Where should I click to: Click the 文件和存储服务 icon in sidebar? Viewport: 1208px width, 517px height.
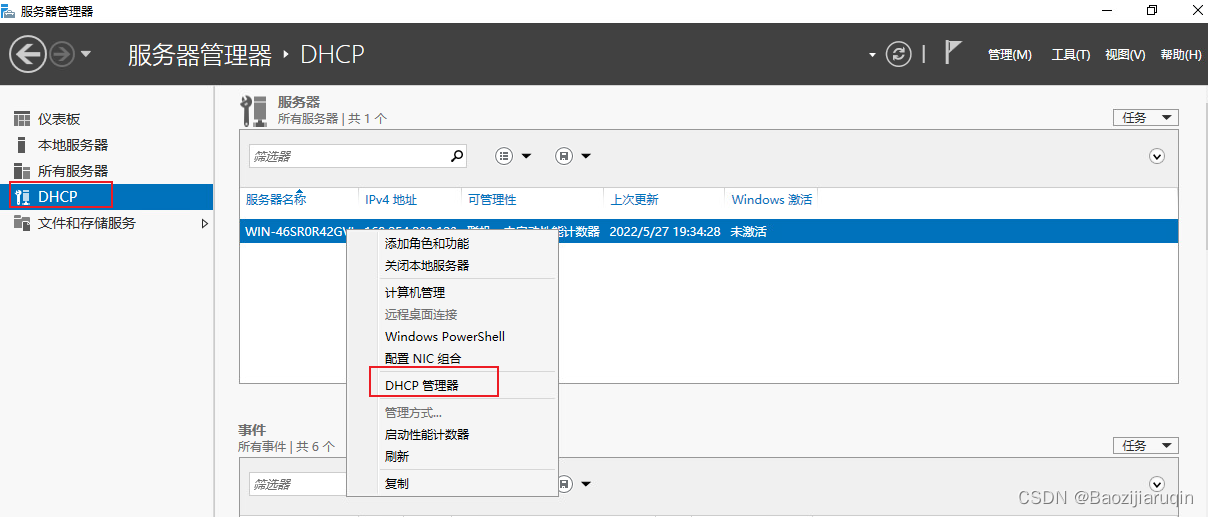click(x=21, y=223)
